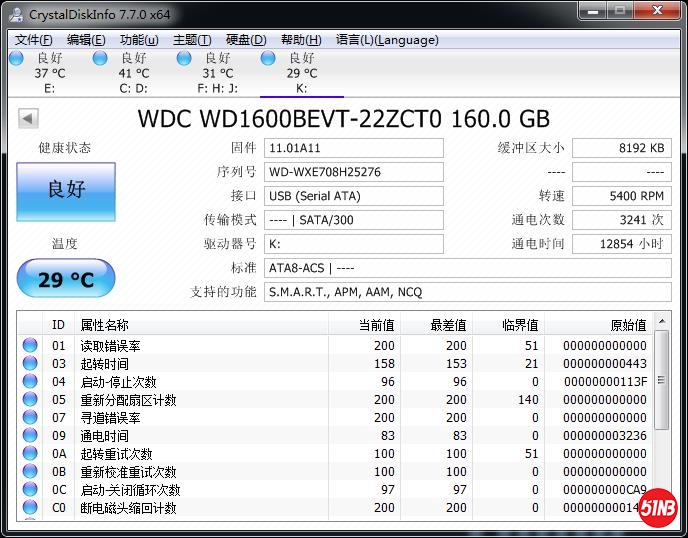The width and height of the screenshot is (688, 538).
Task: Click the serial number field WD-WXE708H25276
Action: (354, 172)
